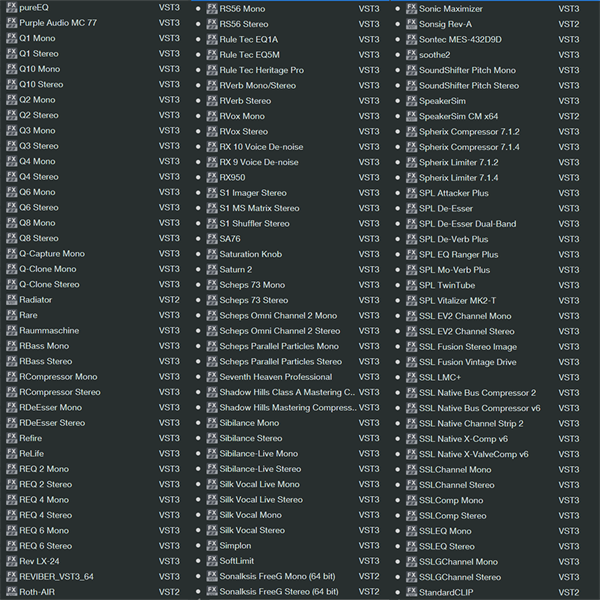This screenshot has height=600, width=600.
Task: Click the FX icon for Saturation Knob
Action: [212, 254]
